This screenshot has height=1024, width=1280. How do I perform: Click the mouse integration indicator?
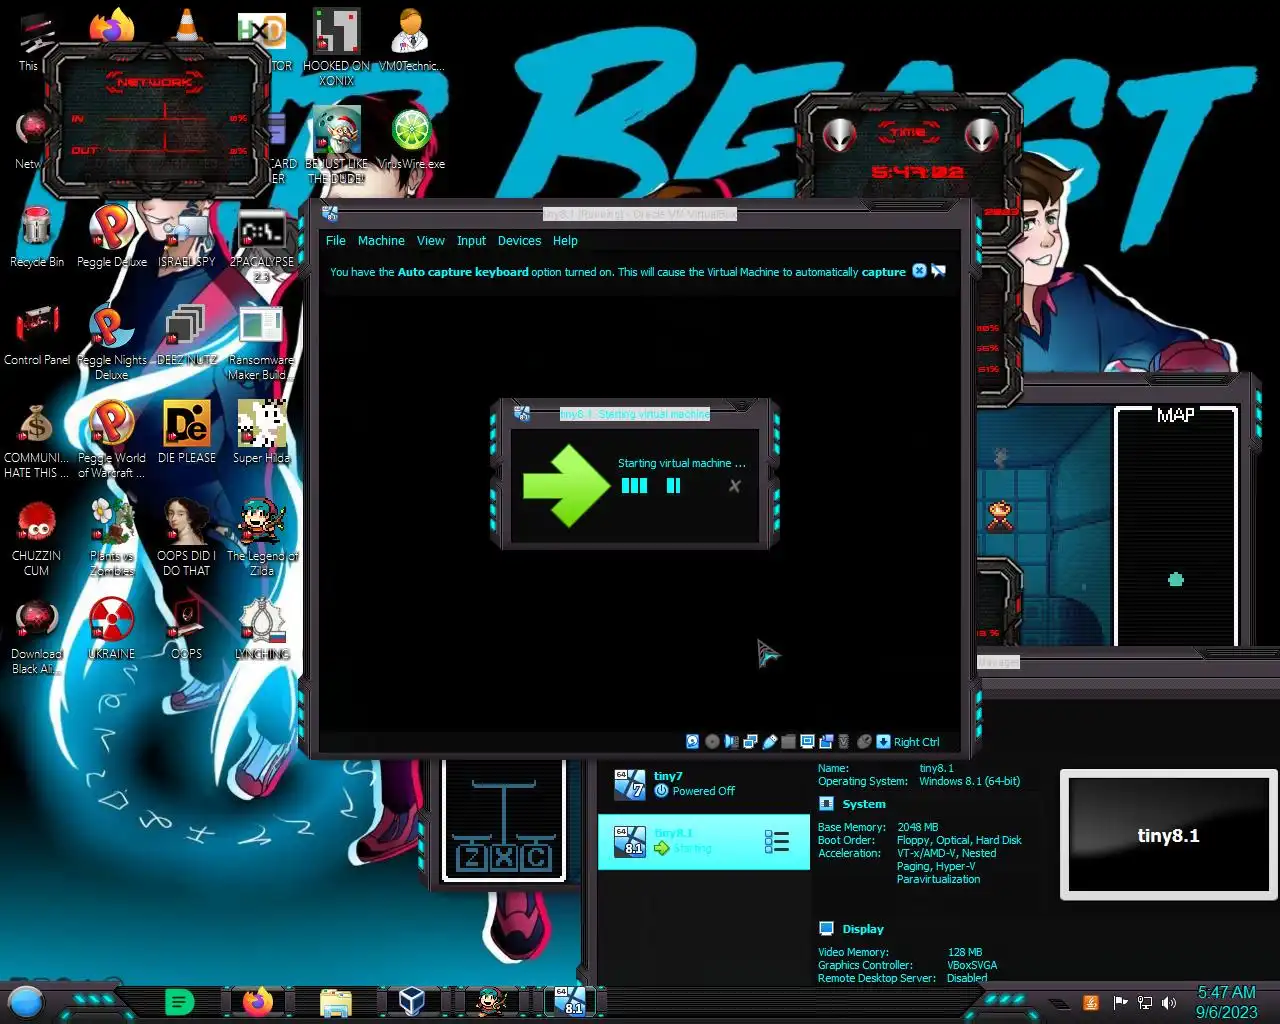(x=864, y=741)
